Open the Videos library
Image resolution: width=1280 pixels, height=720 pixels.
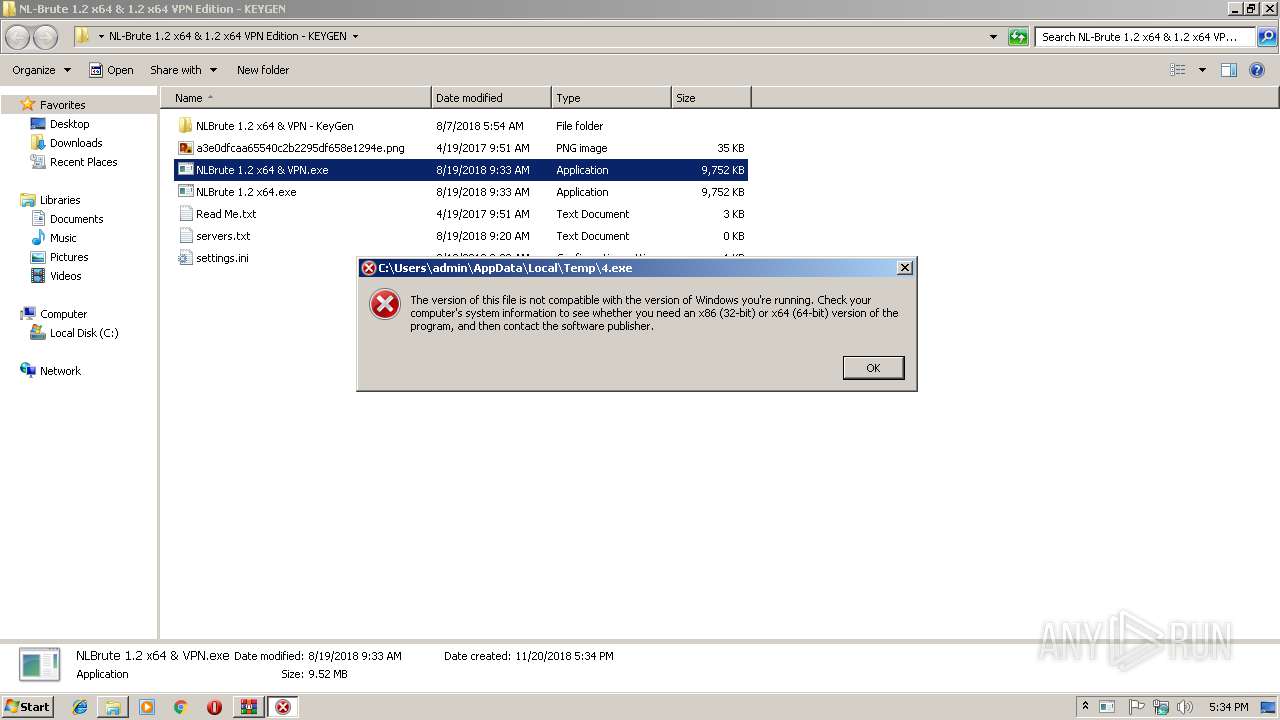[x=65, y=276]
